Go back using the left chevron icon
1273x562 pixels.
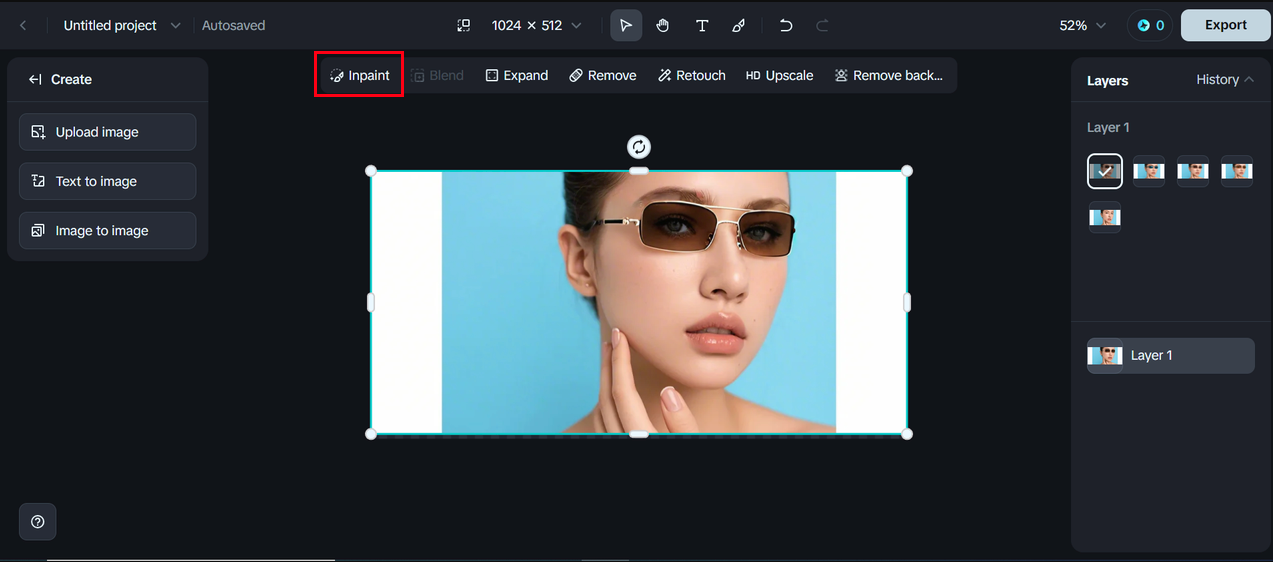click(x=23, y=25)
